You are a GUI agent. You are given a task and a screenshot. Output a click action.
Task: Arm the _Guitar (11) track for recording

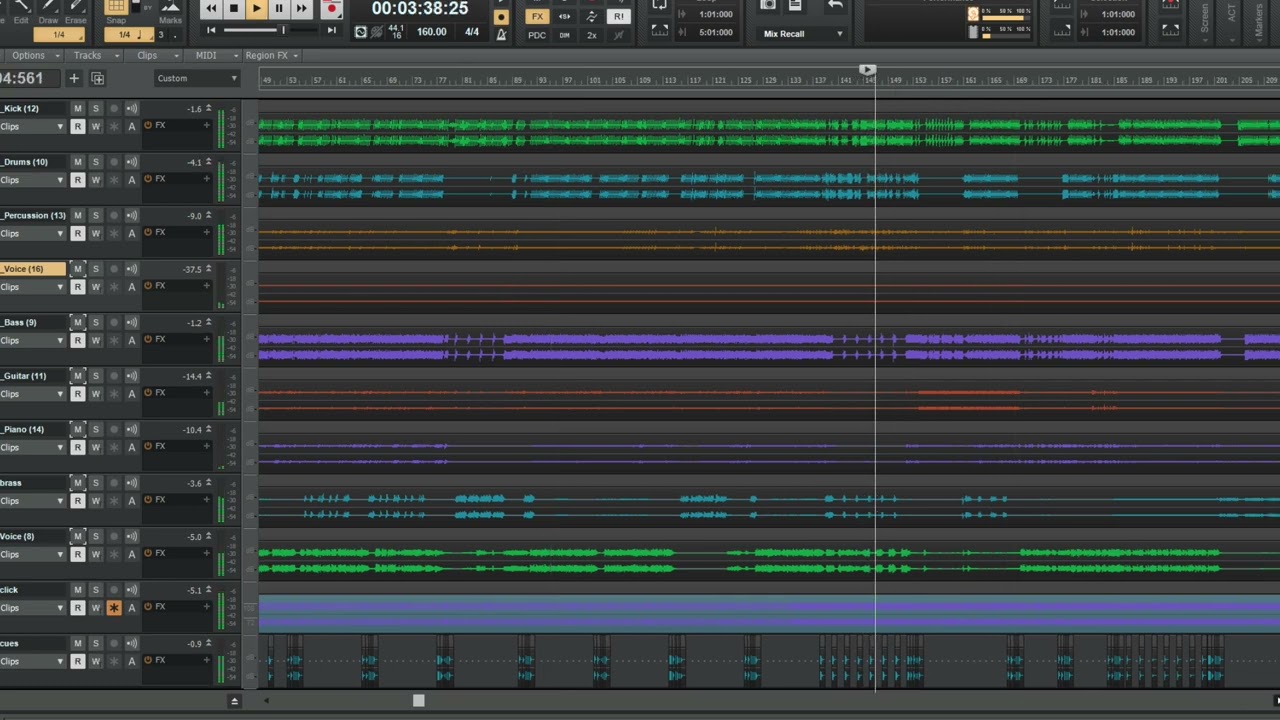(x=114, y=376)
